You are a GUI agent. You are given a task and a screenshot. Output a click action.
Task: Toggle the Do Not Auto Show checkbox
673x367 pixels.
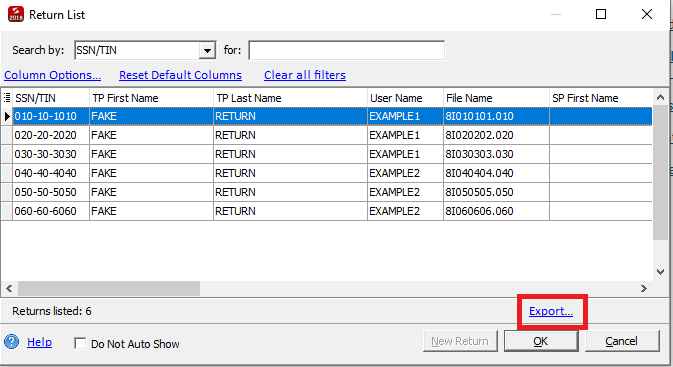(x=80, y=343)
